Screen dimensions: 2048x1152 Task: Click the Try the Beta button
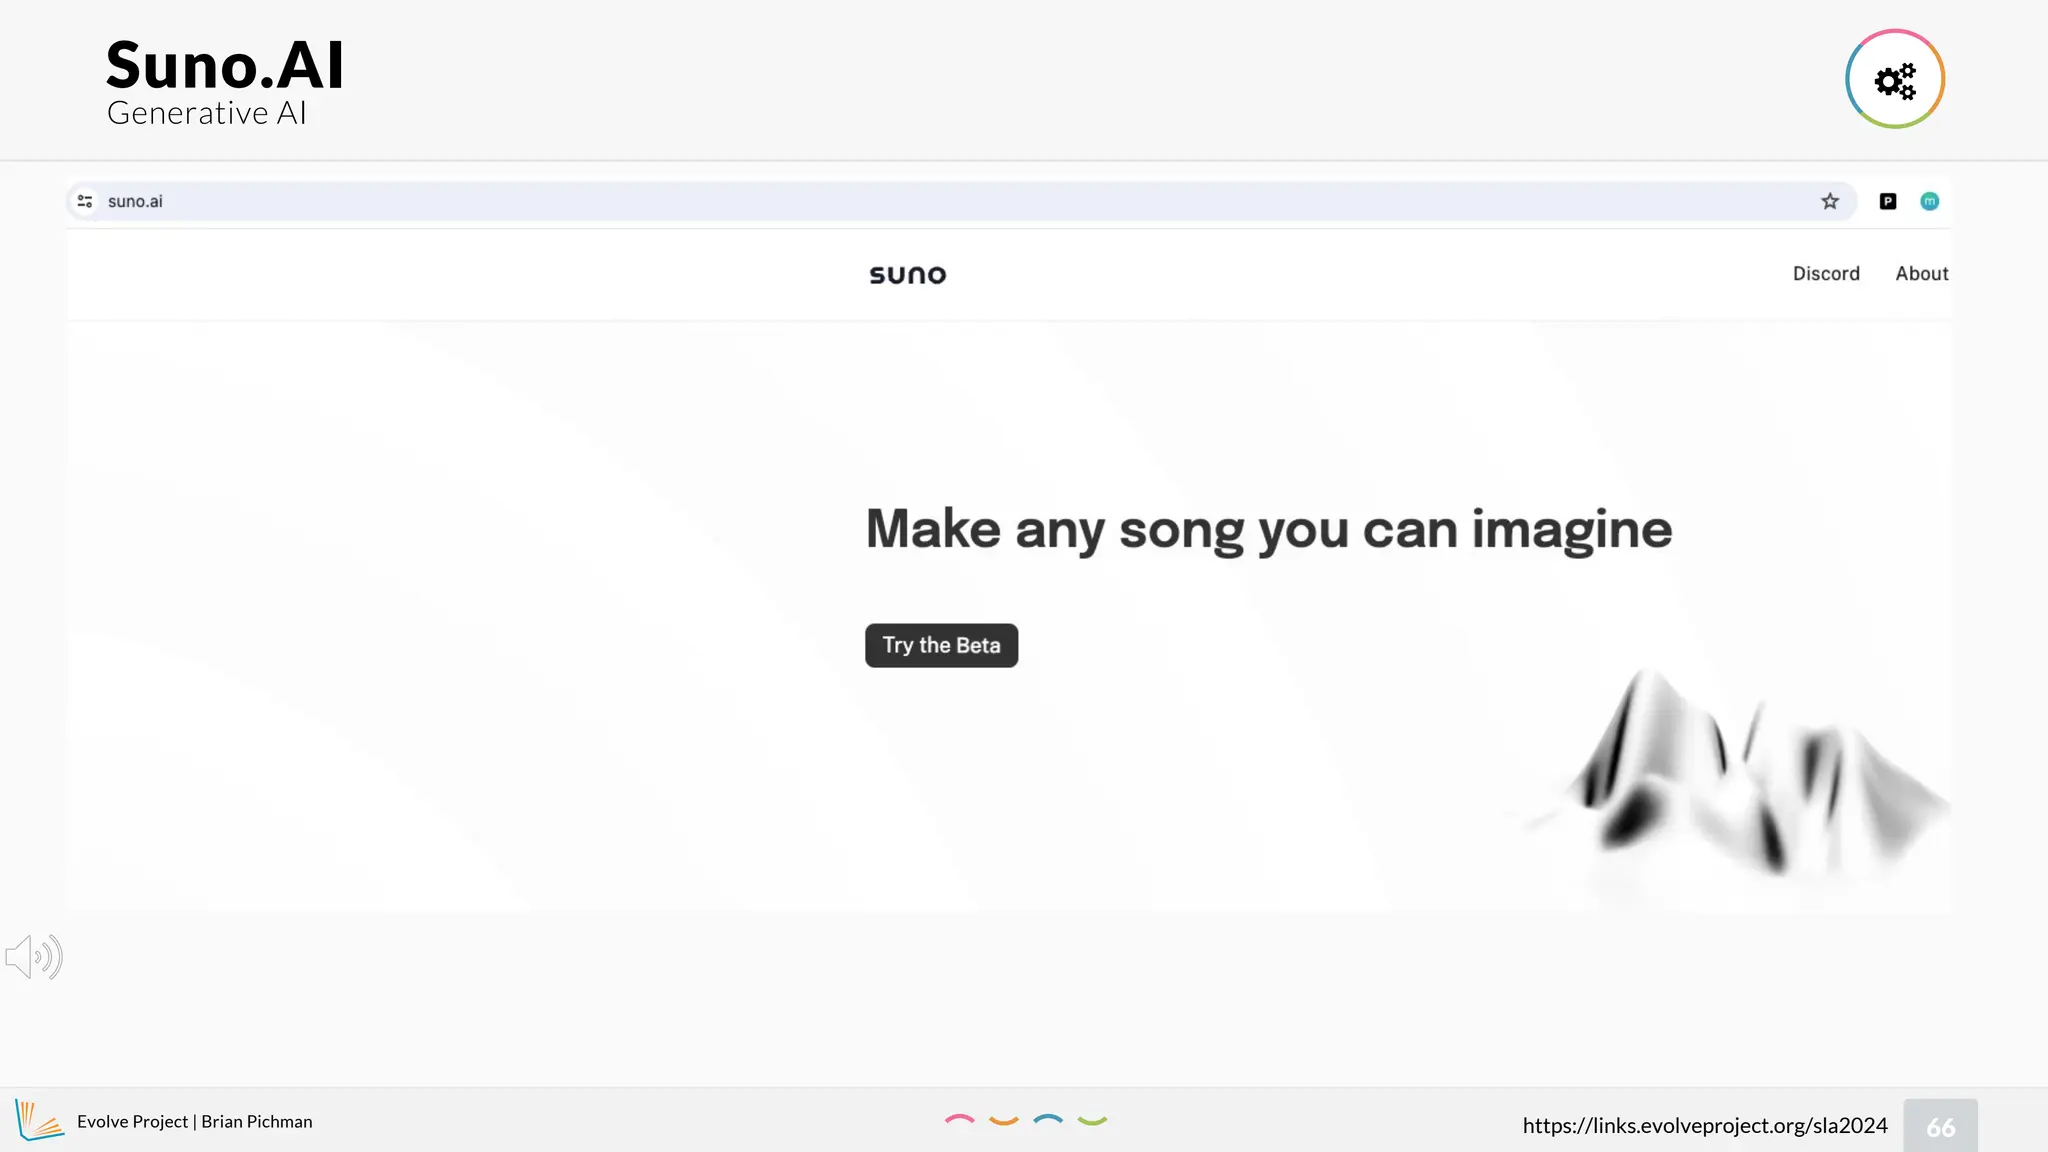pos(941,645)
